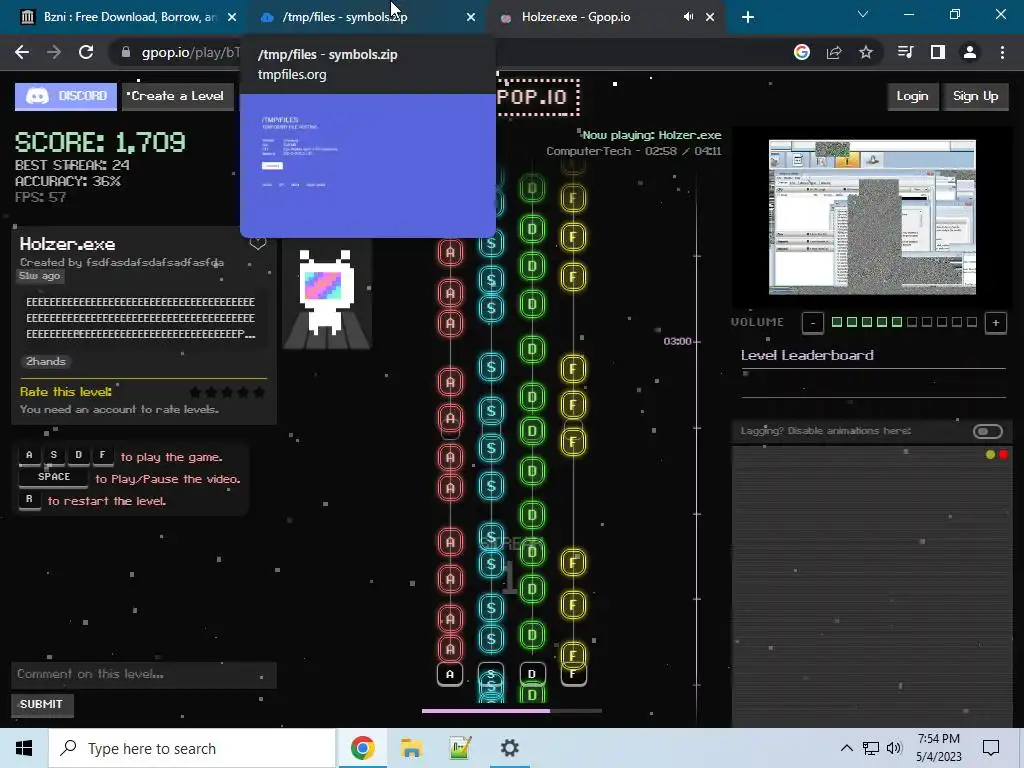Increase volume with the plus button
The width and height of the screenshot is (1024, 768).
(x=995, y=323)
